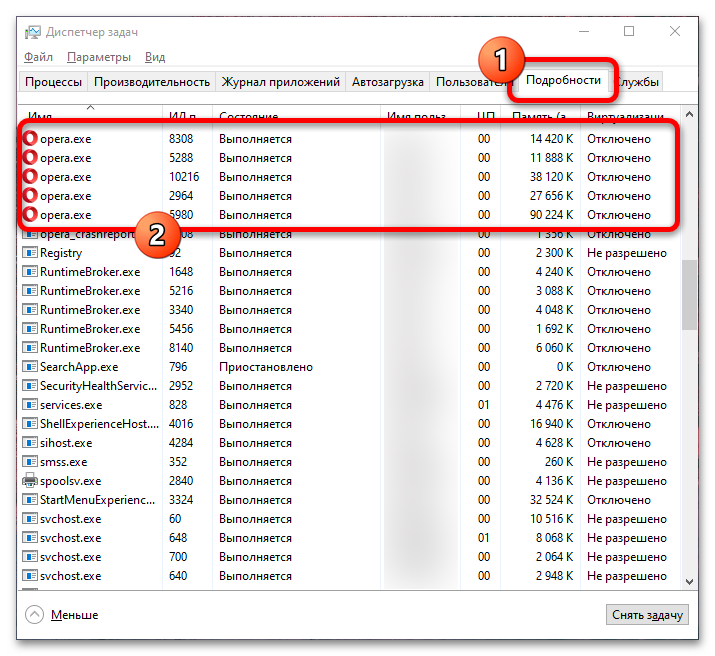Click the 32 524 K memory value
The height and width of the screenshot is (656, 715).
click(x=551, y=500)
